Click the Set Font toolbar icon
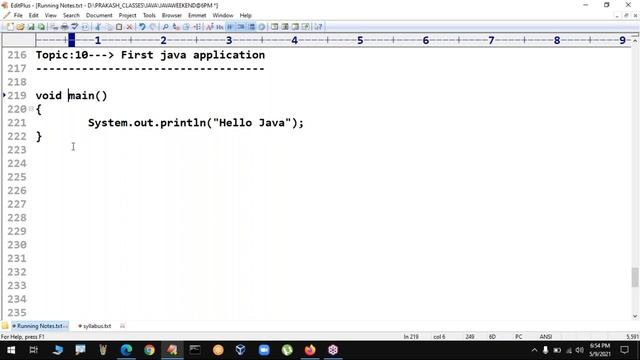 pos(209,27)
